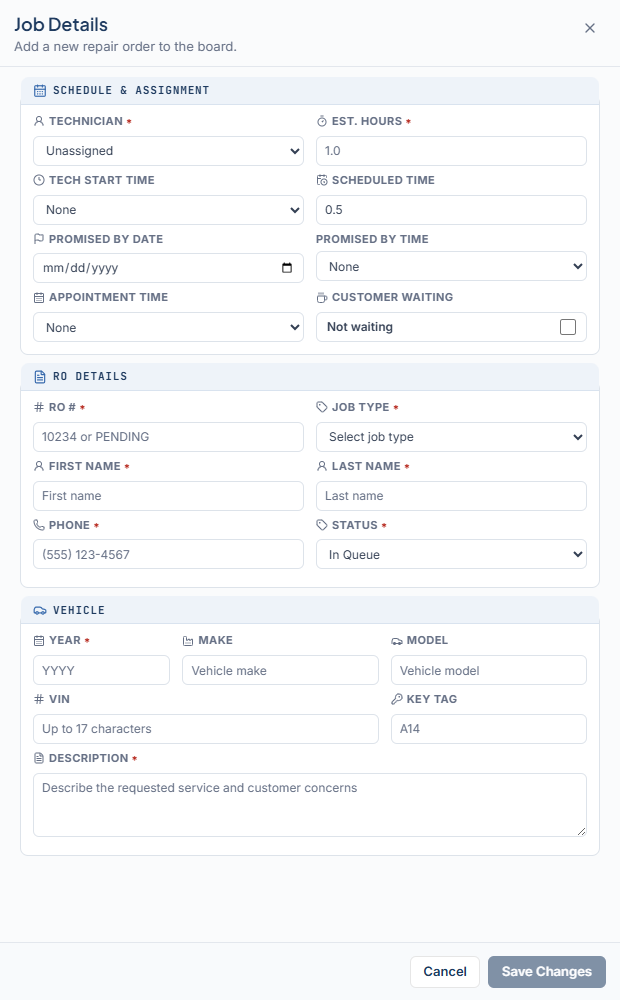This screenshot has height=1000, width=620.
Task: Click the person icon beside First Name
Action: pos(39,466)
